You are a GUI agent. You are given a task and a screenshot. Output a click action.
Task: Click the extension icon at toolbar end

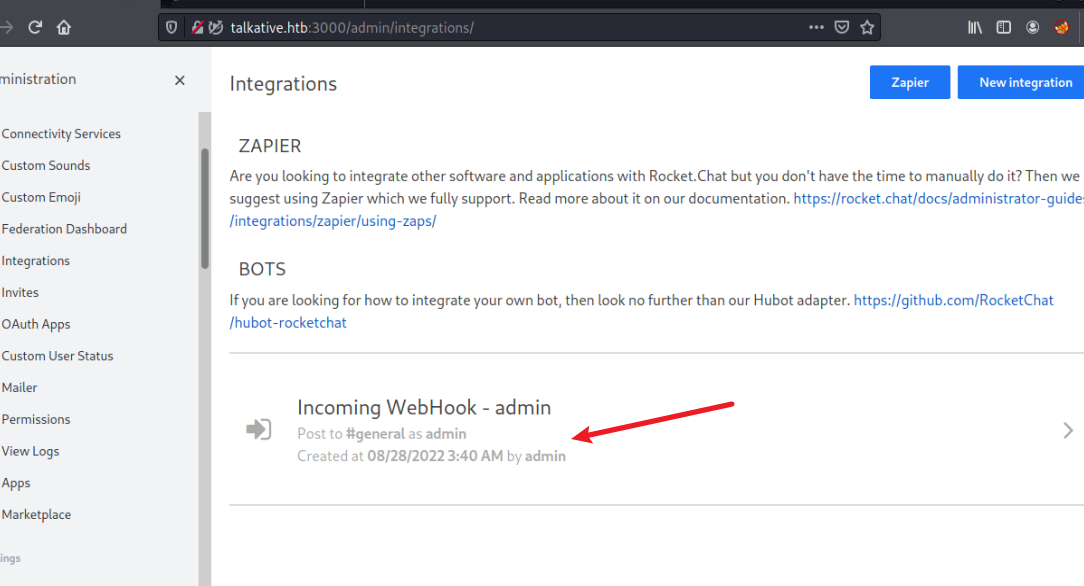(x=1062, y=28)
